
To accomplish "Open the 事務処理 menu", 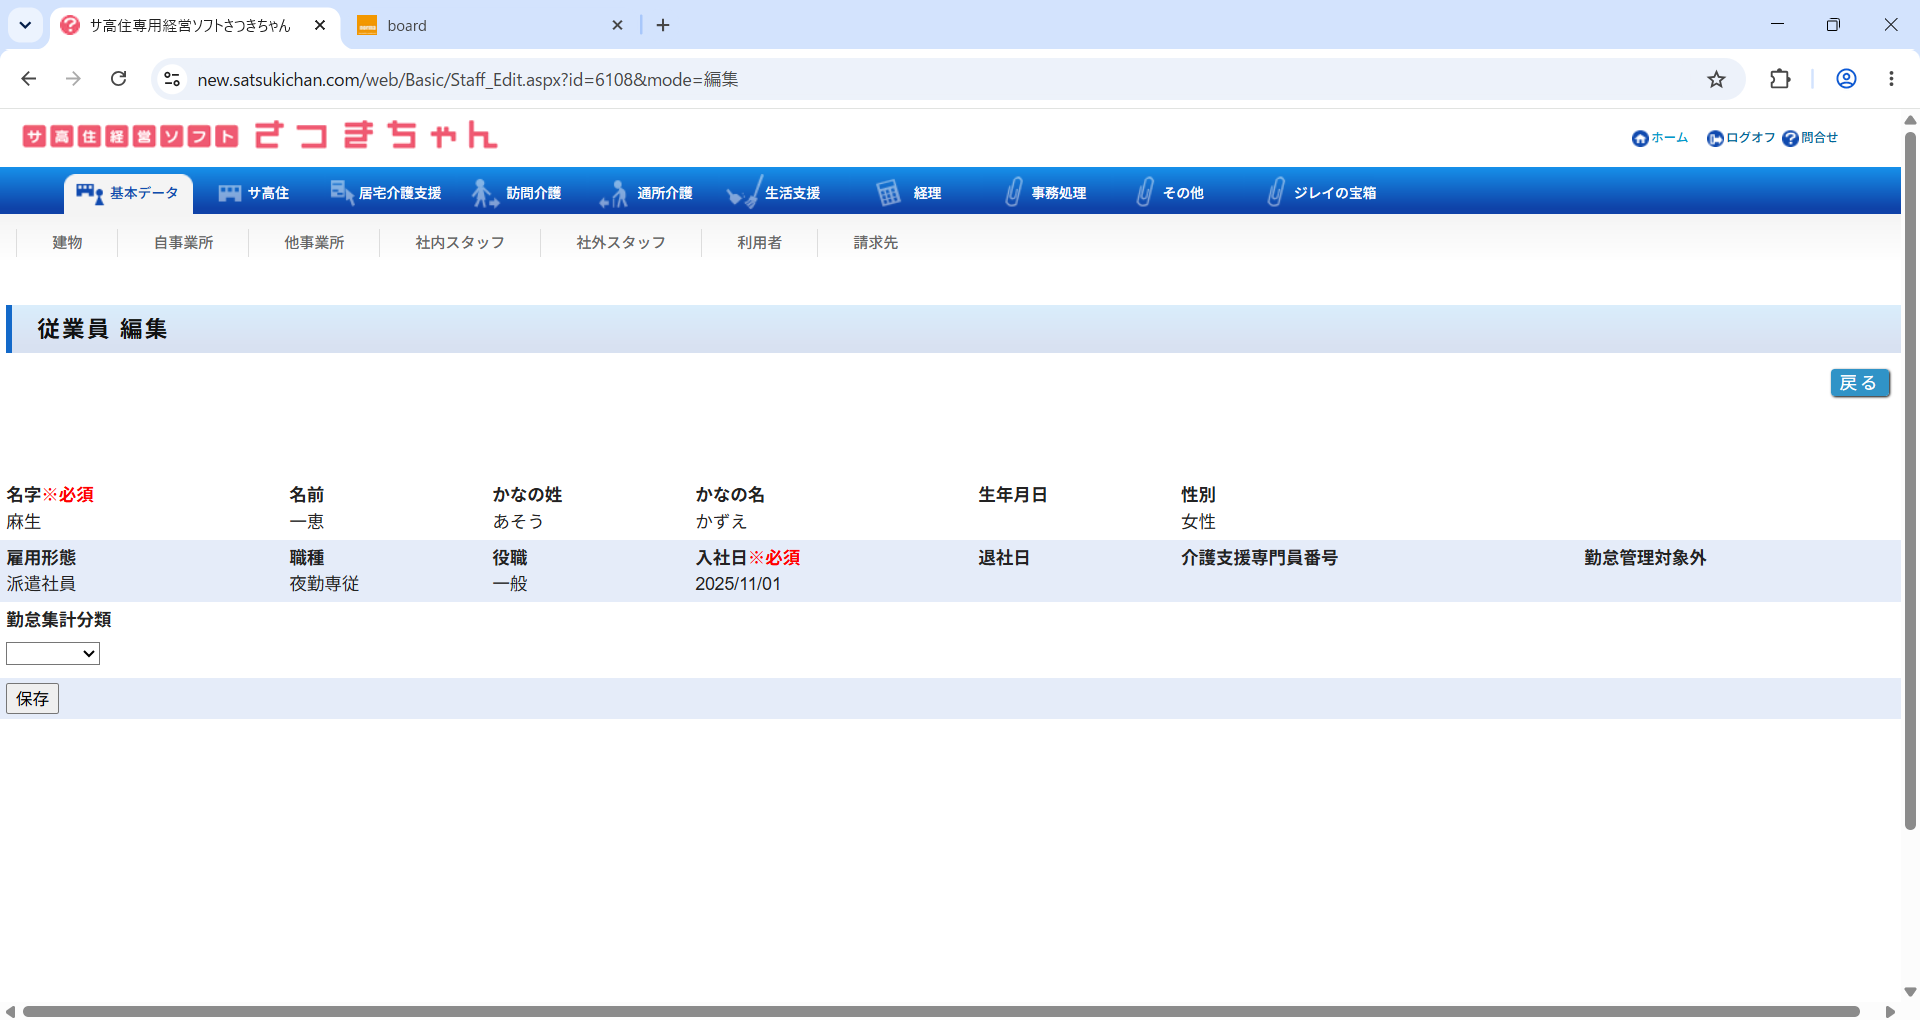I will click(x=1046, y=193).
